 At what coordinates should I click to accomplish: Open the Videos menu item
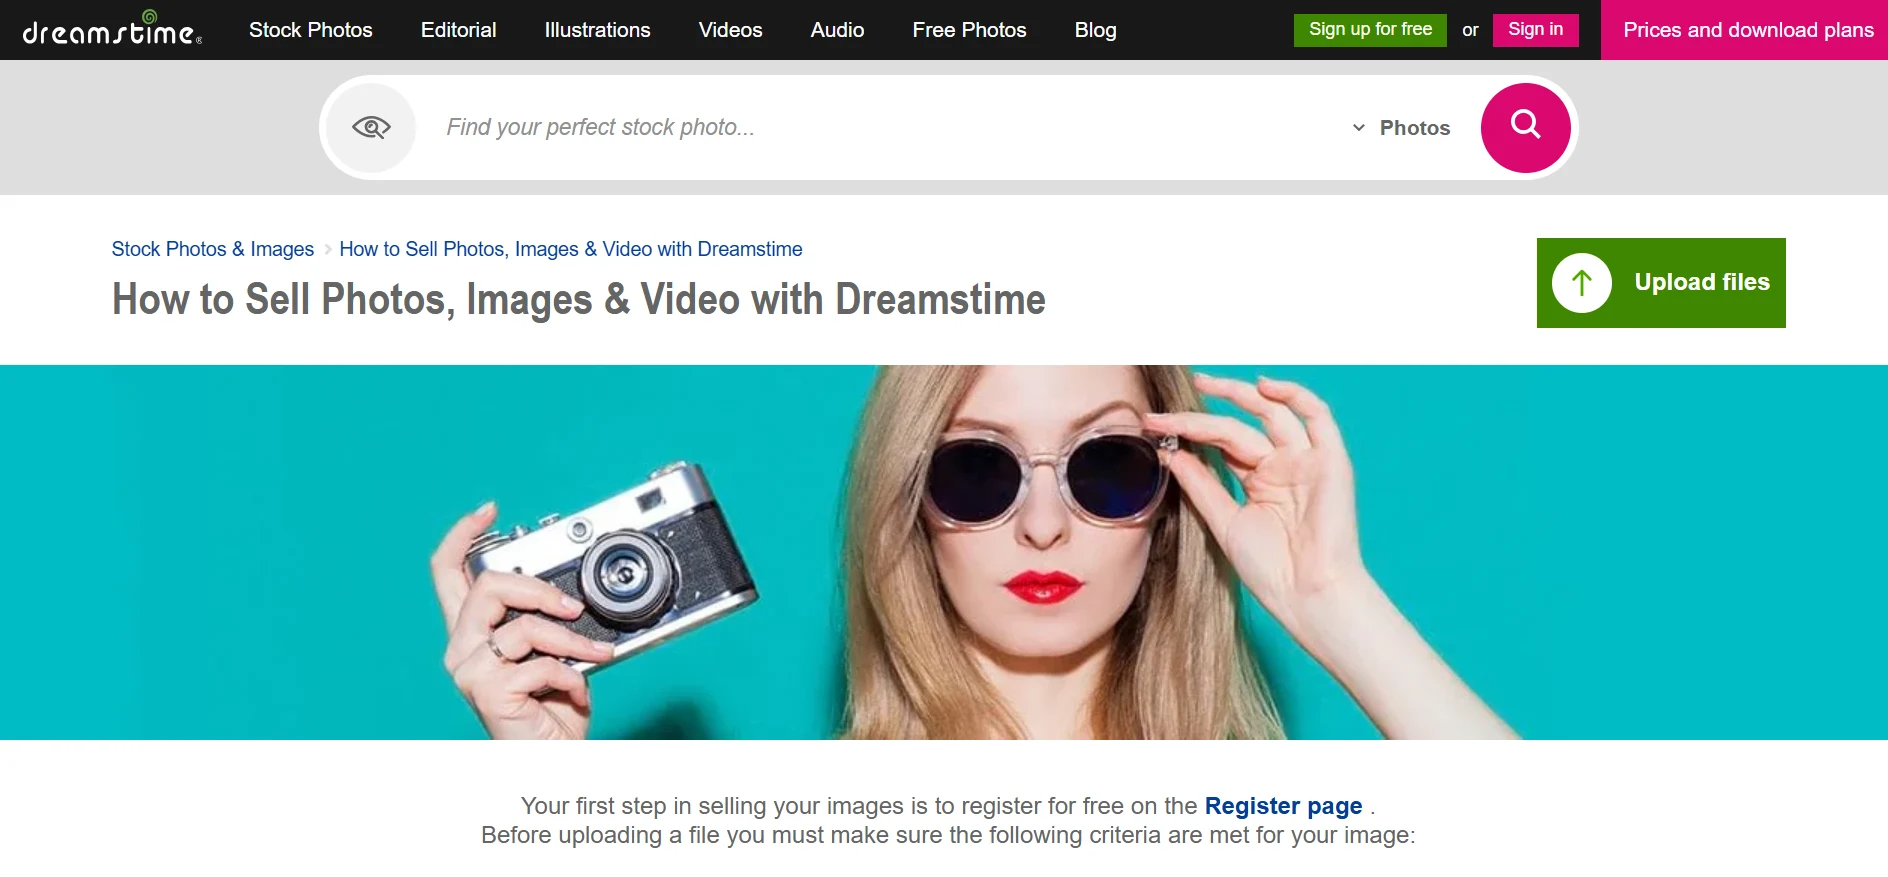(x=730, y=30)
